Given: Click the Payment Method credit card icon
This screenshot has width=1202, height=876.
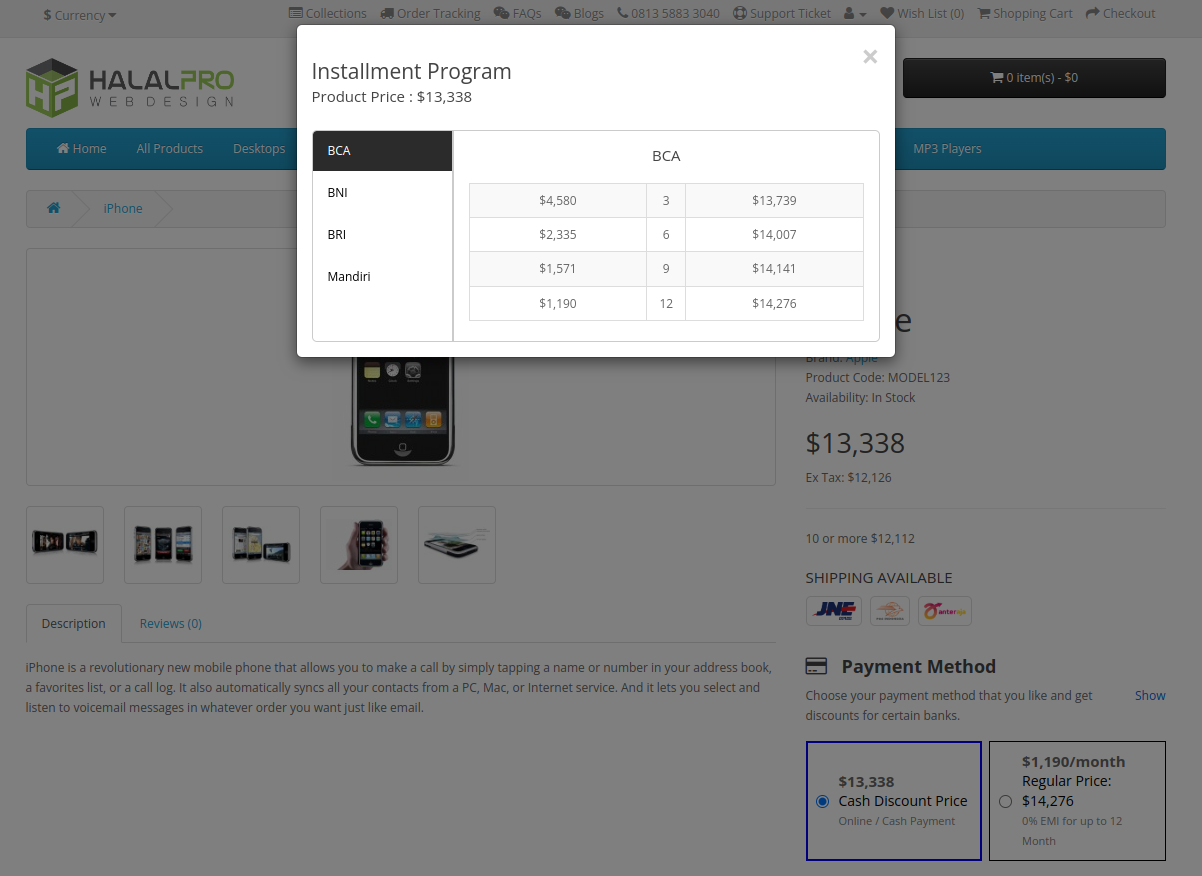Looking at the screenshot, I should pyautogui.click(x=815, y=665).
